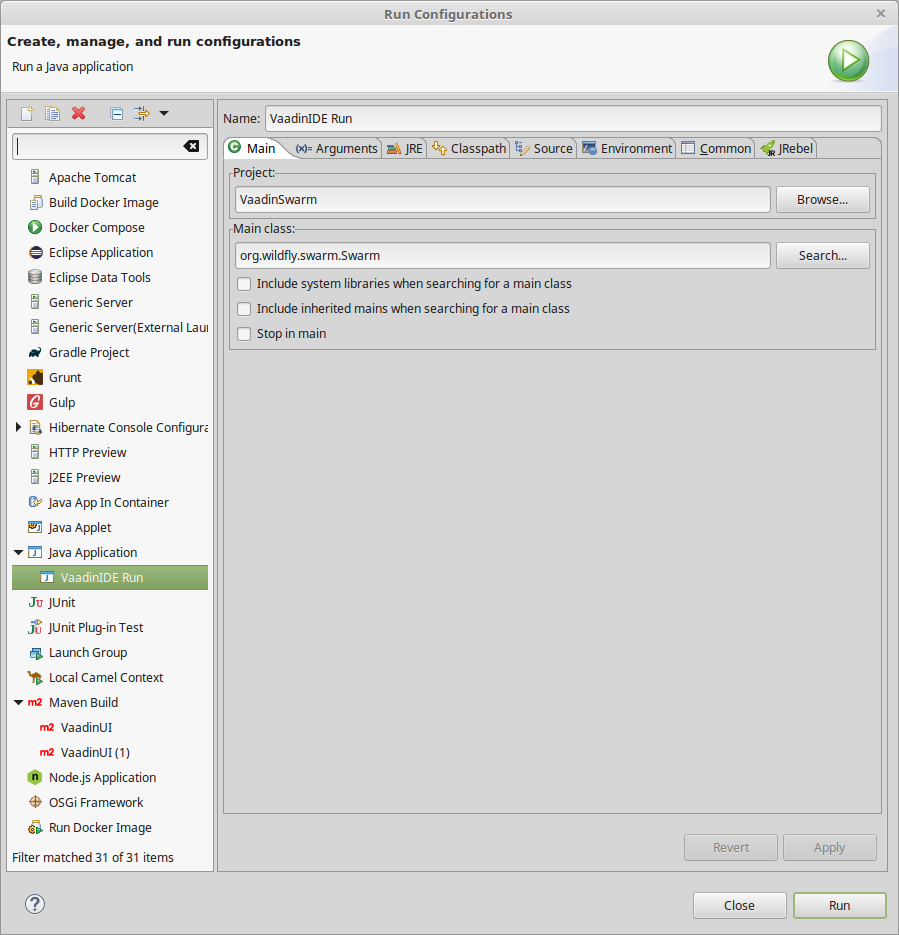Click the New launch configuration icon
The height and width of the screenshot is (935, 899).
tap(27, 113)
